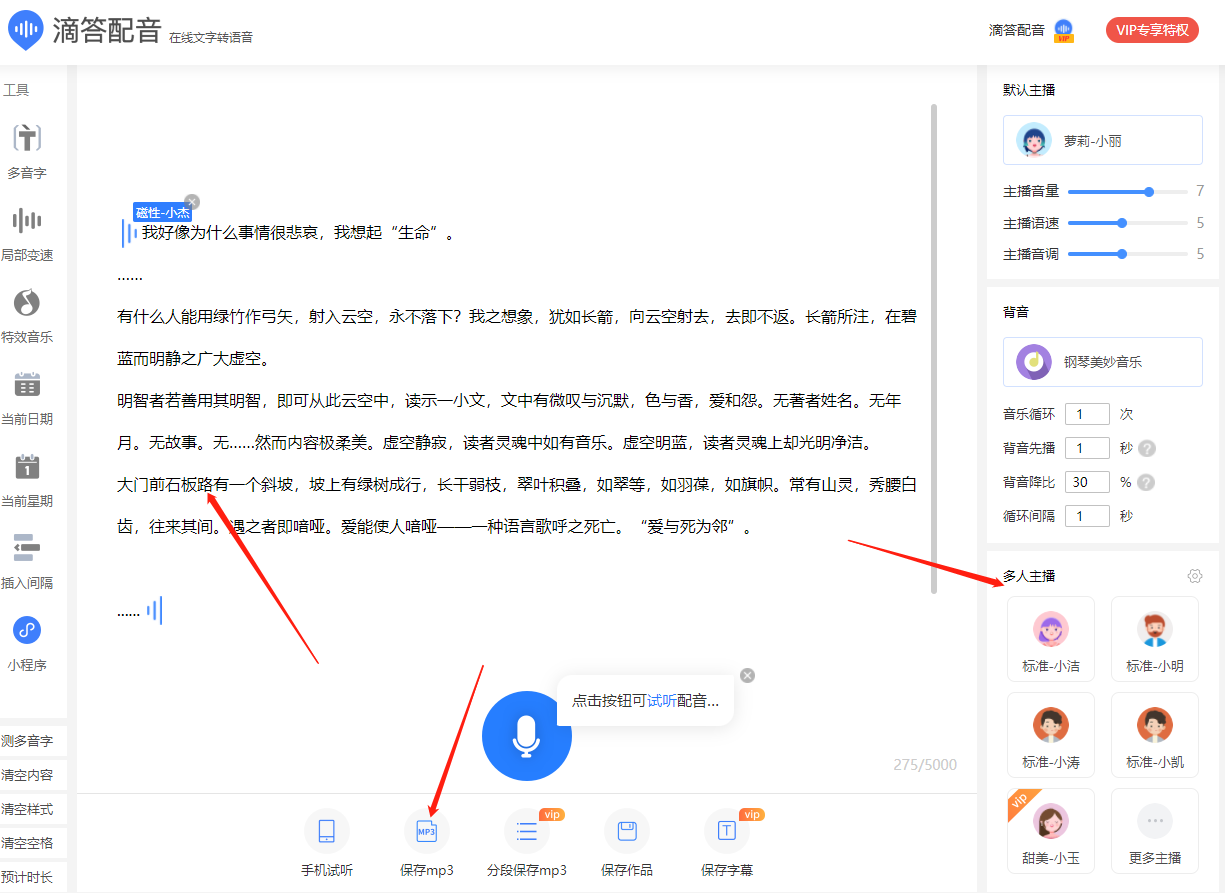
Task: Click the 磁性-小杰 voice label
Action: pyautogui.click(x=162, y=212)
